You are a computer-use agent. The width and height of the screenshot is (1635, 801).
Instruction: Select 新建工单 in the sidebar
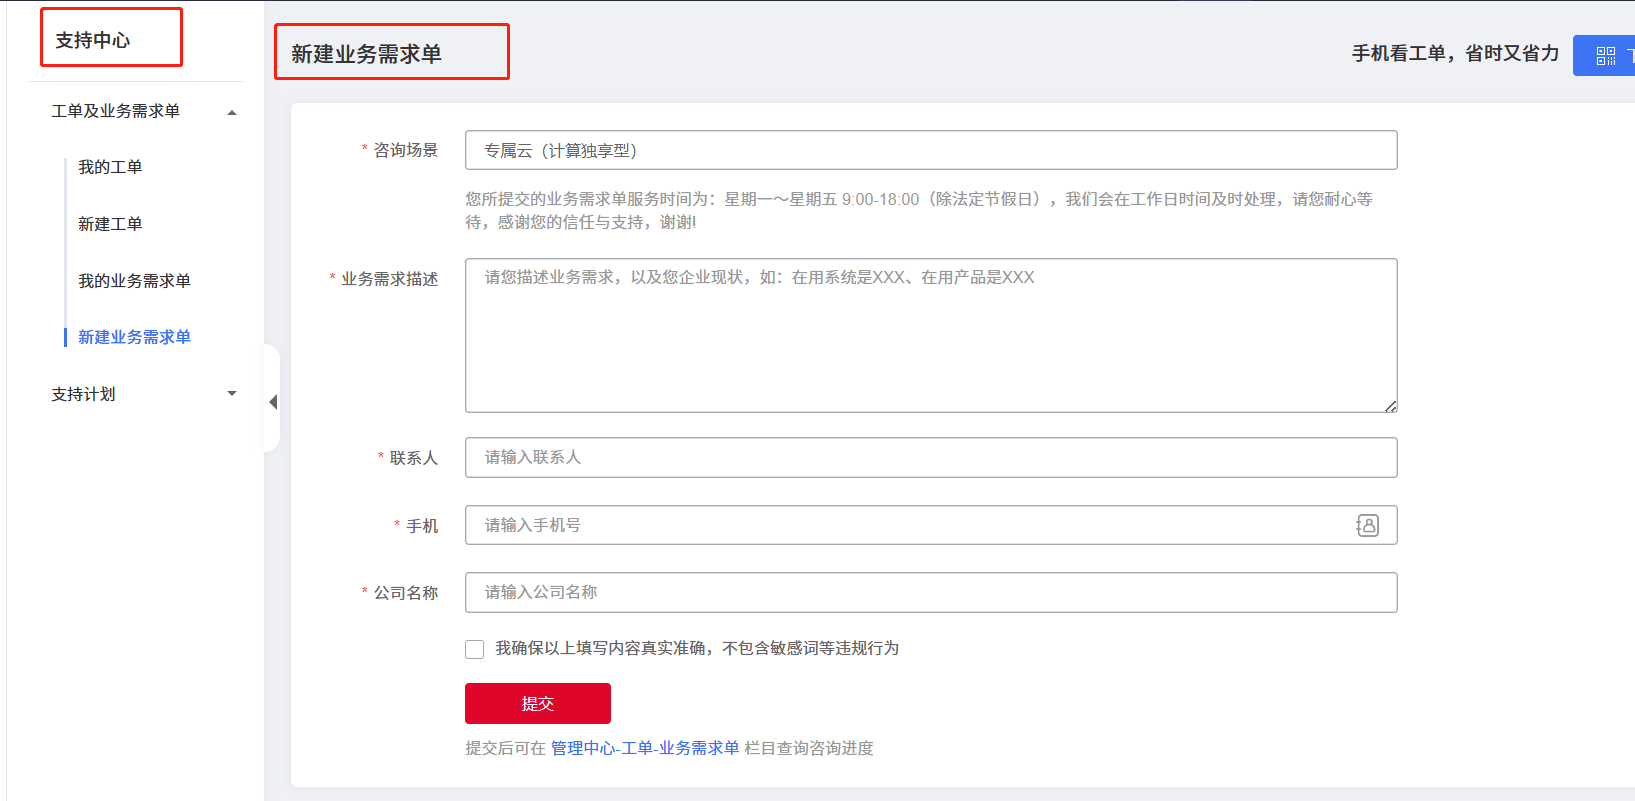110,224
